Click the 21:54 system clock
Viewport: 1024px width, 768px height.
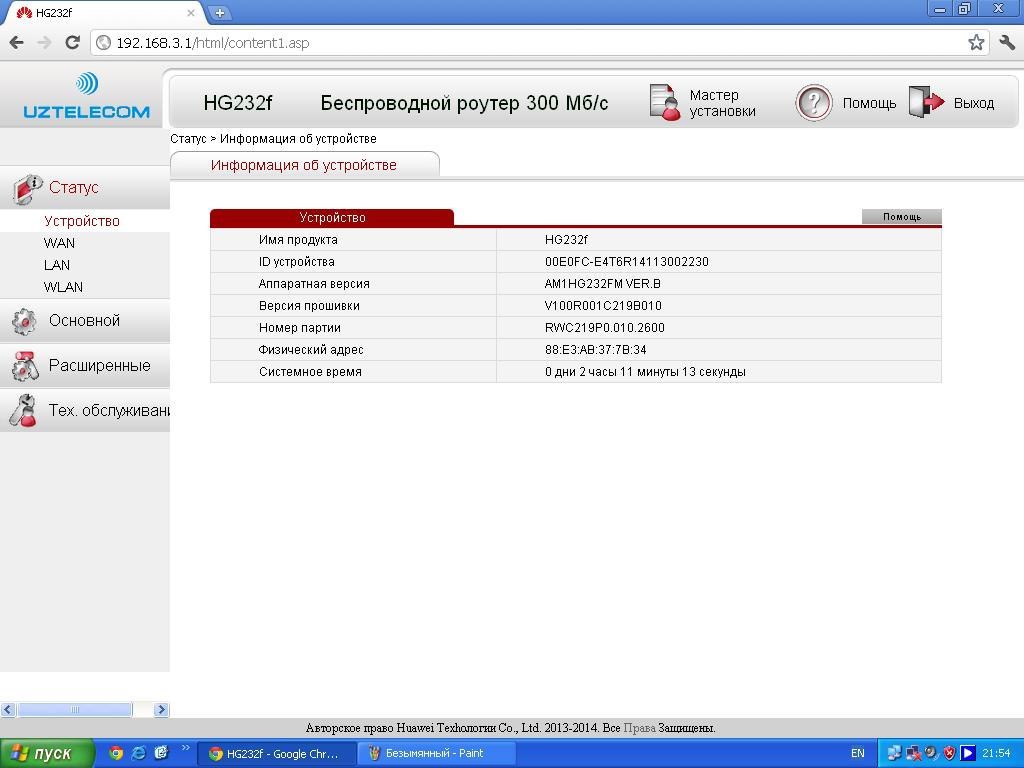coord(997,753)
